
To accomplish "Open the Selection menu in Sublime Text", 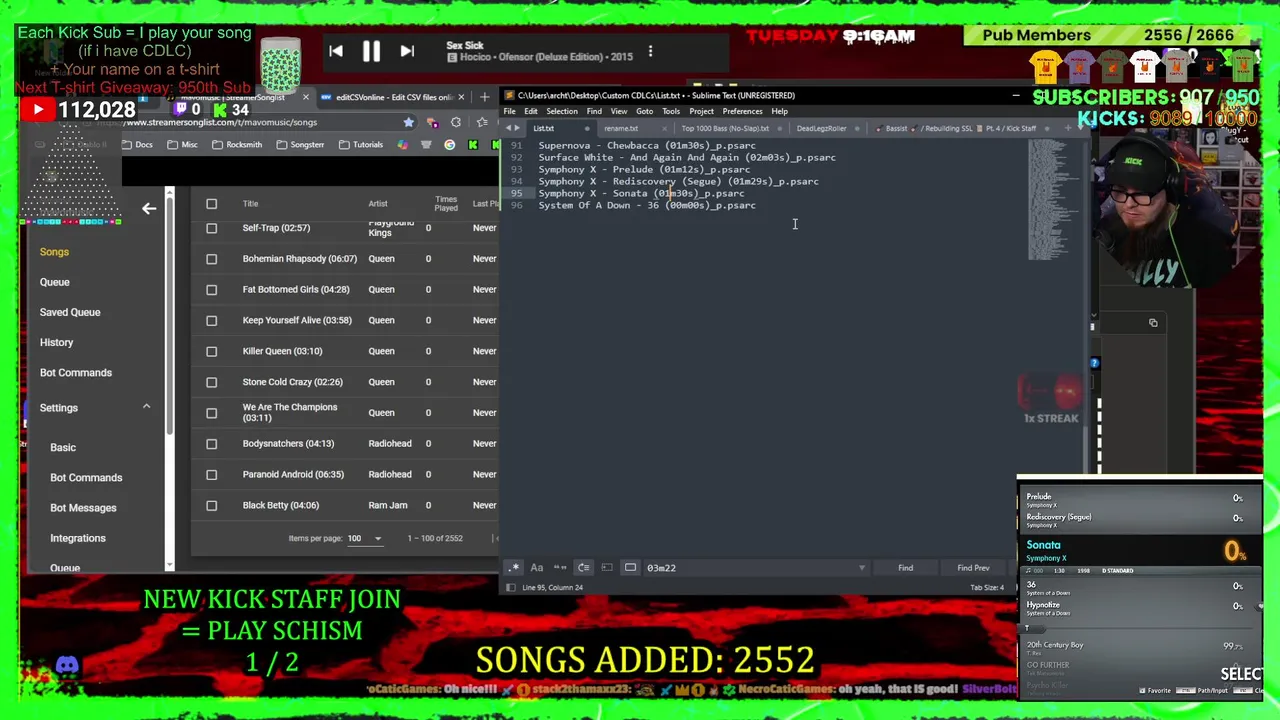I will (562, 111).
